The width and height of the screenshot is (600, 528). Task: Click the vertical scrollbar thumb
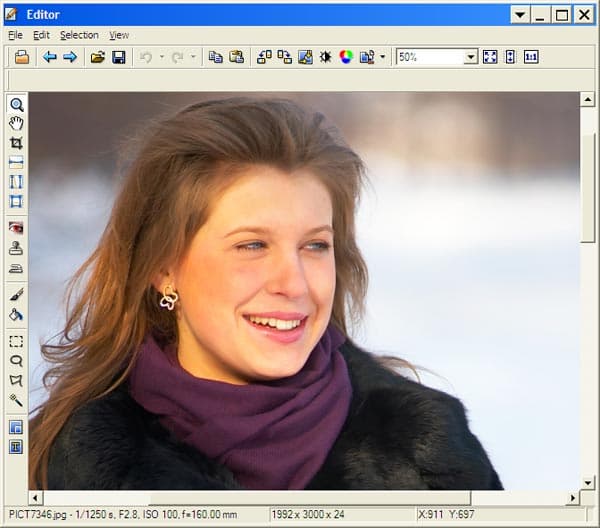(589, 187)
